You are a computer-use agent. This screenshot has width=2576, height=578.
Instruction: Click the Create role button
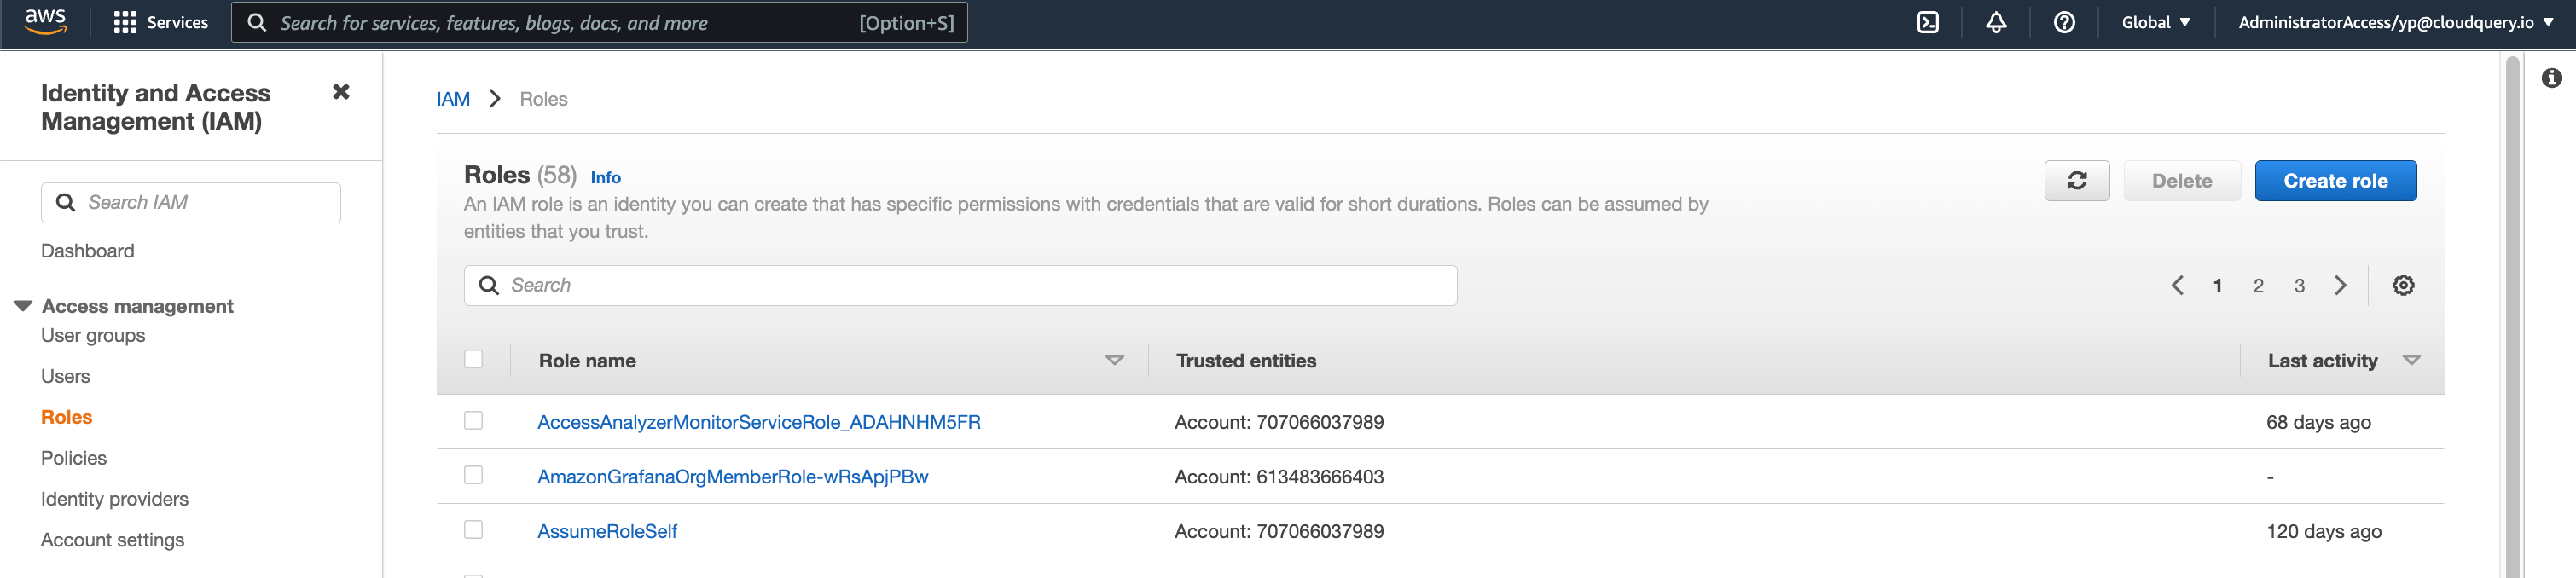pos(2334,181)
